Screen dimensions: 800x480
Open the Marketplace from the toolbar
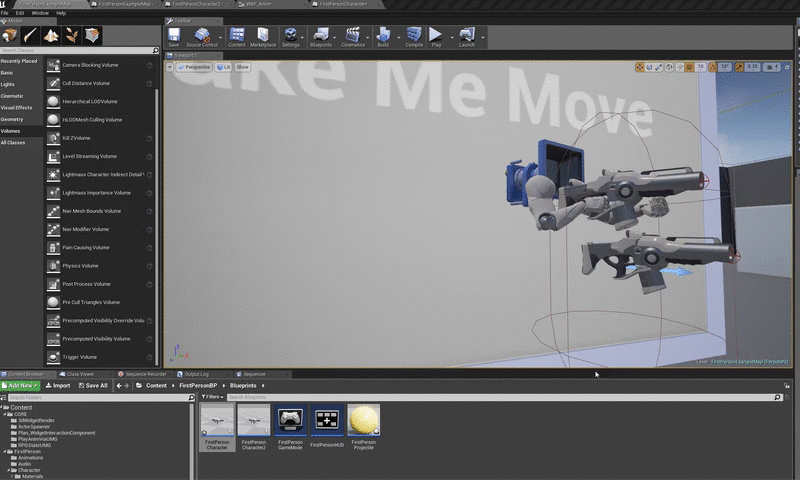point(263,37)
